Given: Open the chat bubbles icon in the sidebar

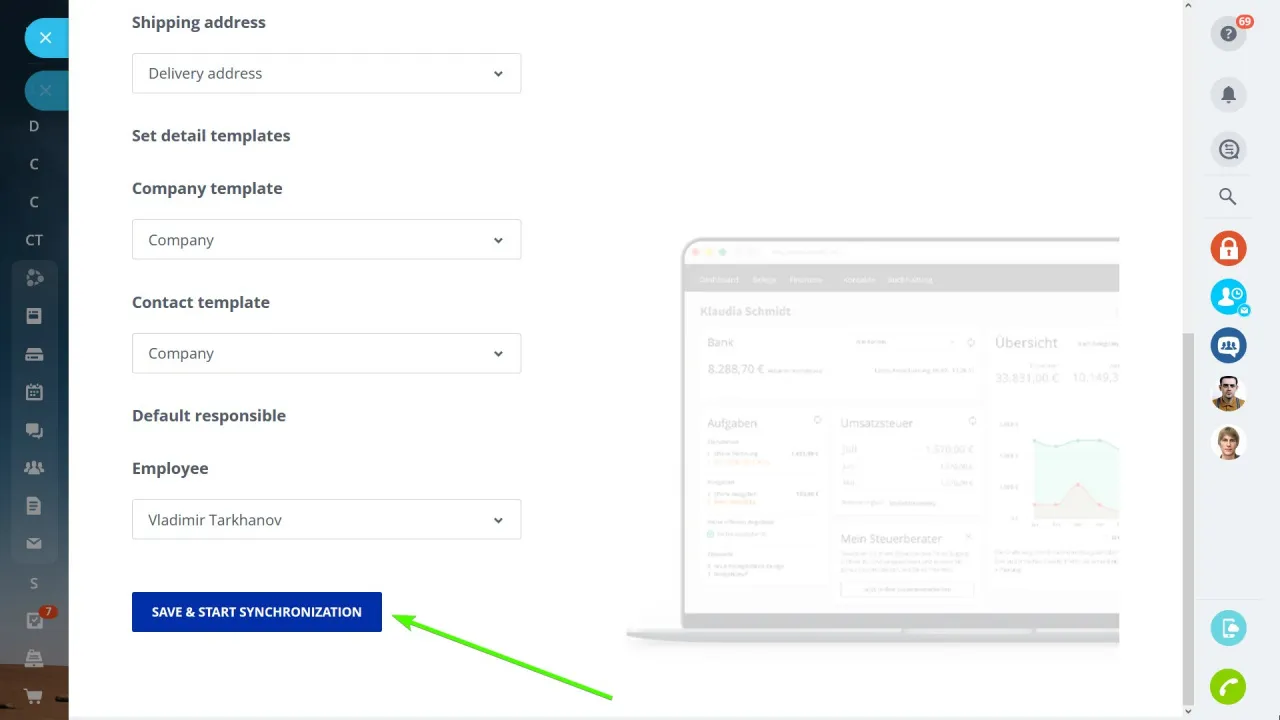Looking at the screenshot, I should pyautogui.click(x=34, y=430).
